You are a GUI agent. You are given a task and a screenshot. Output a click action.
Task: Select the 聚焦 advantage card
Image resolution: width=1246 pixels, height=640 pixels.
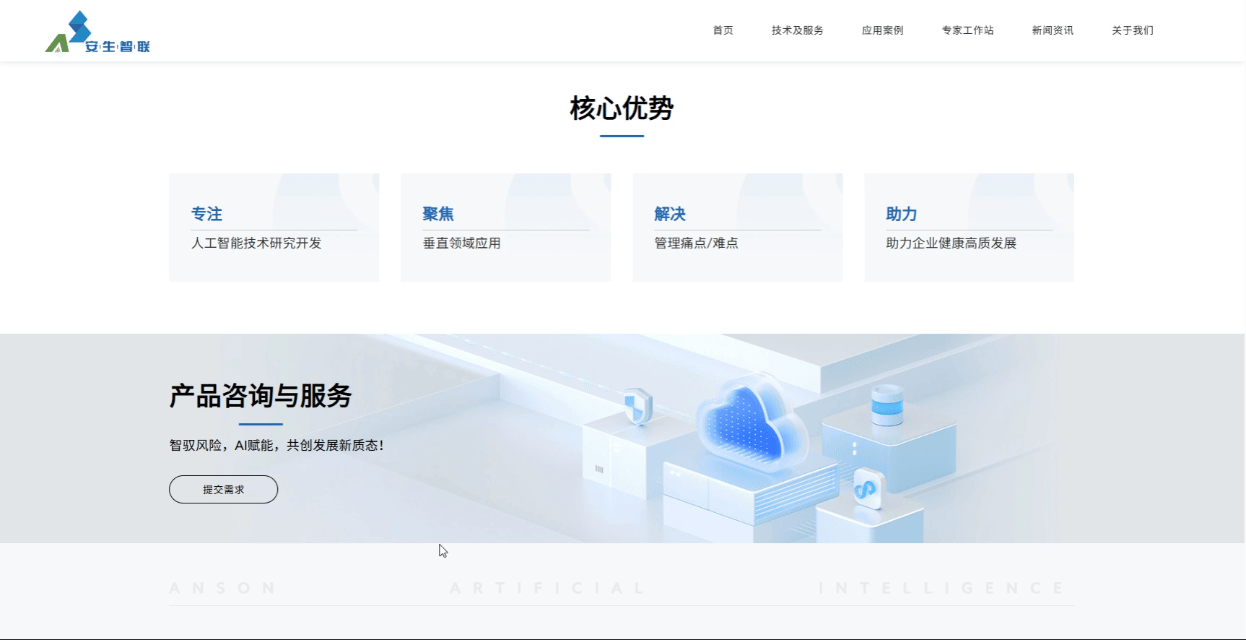click(x=505, y=227)
